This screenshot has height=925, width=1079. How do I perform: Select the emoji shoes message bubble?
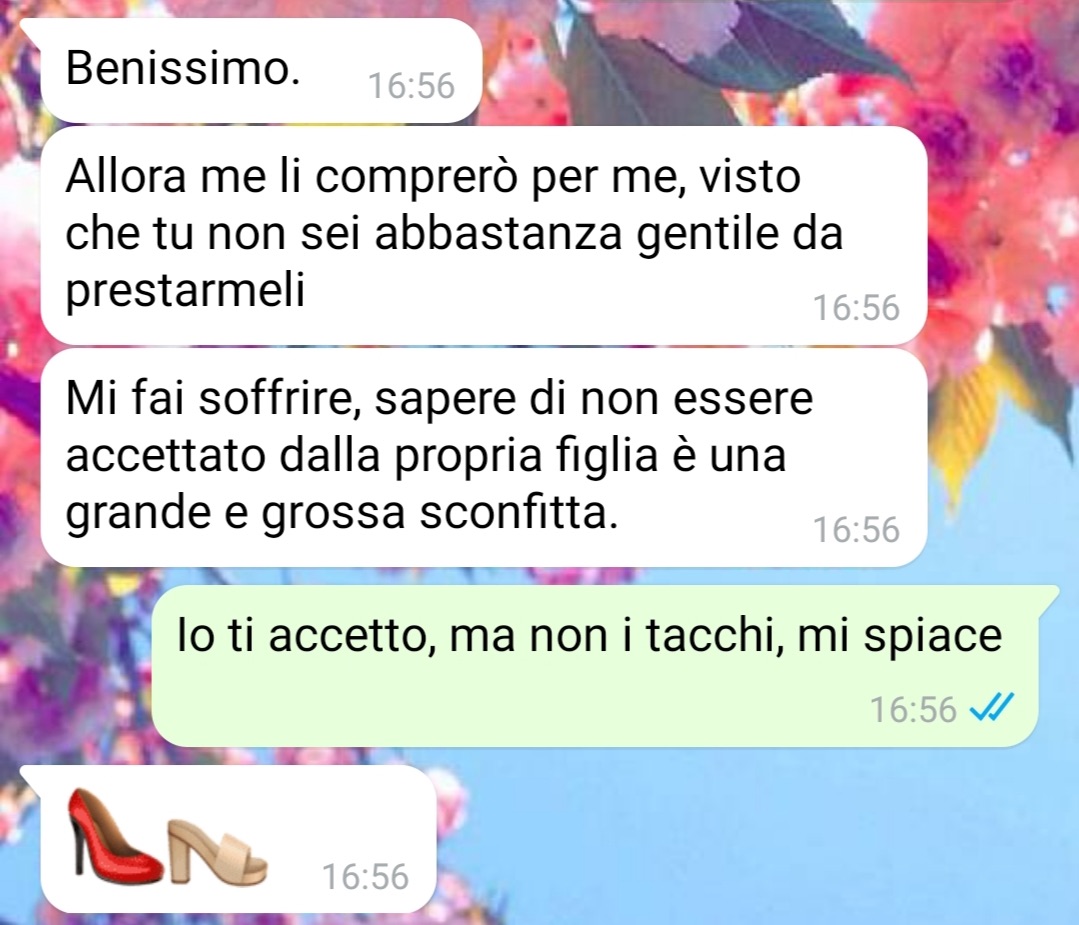pyautogui.click(x=238, y=839)
